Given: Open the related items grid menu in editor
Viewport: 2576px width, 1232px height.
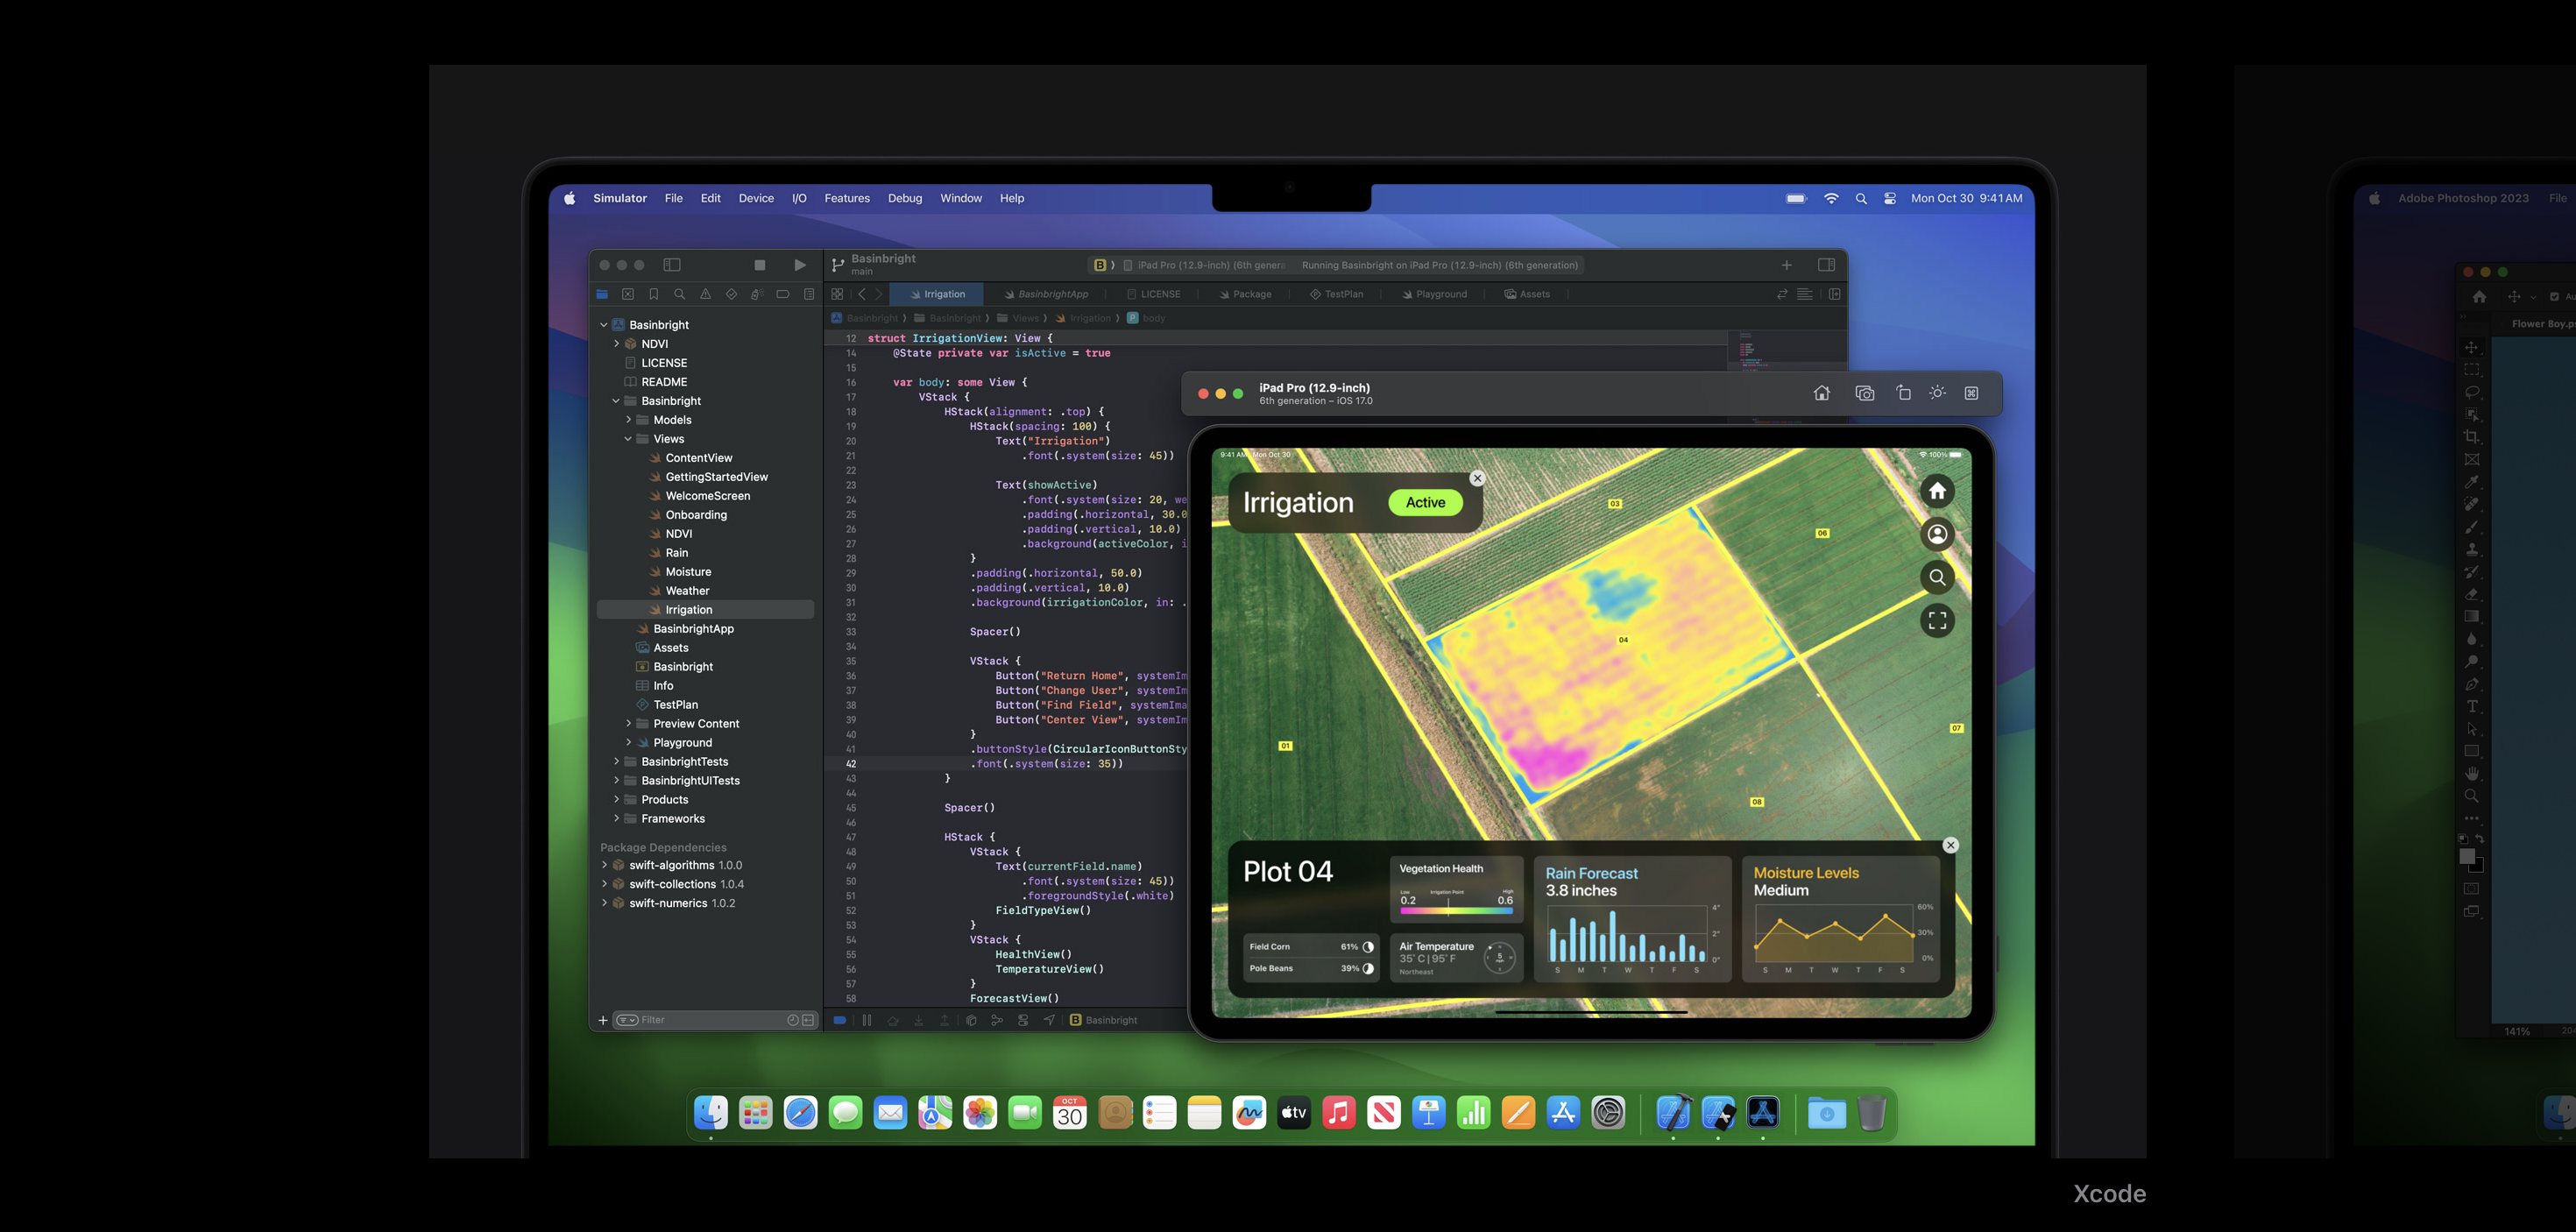Looking at the screenshot, I should (838, 294).
